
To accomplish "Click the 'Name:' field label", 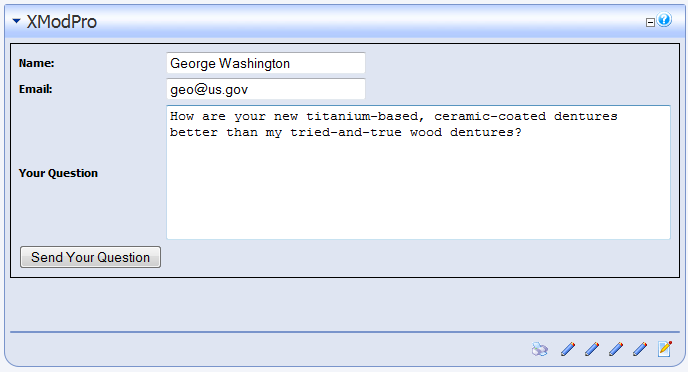I will (x=36, y=63).
